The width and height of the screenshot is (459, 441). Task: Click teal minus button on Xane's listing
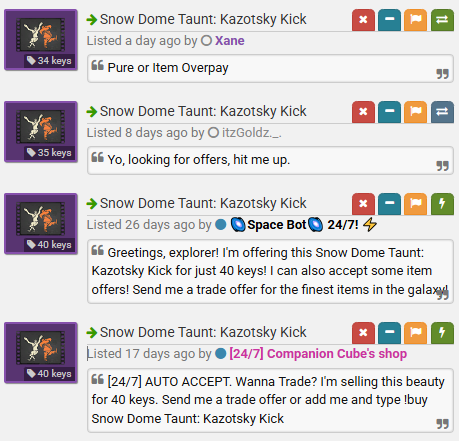click(389, 20)
